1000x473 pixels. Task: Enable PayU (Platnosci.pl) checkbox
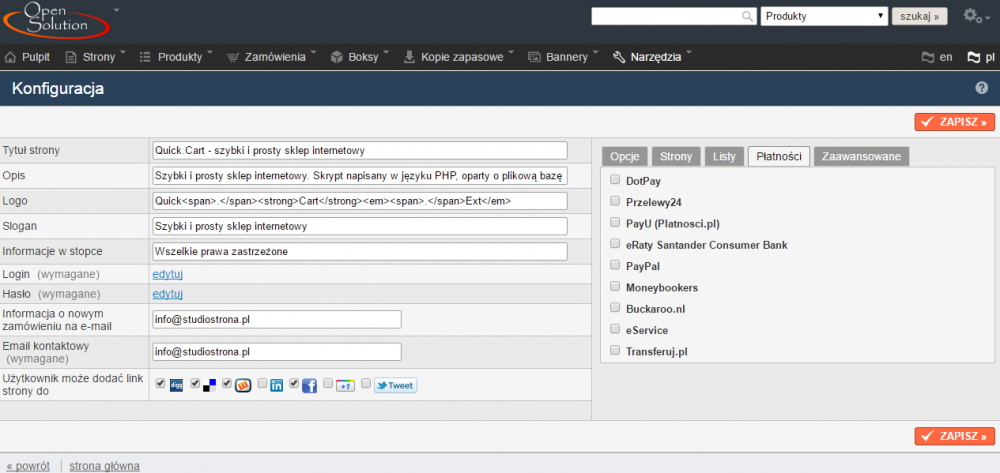(x=615, y=222)
